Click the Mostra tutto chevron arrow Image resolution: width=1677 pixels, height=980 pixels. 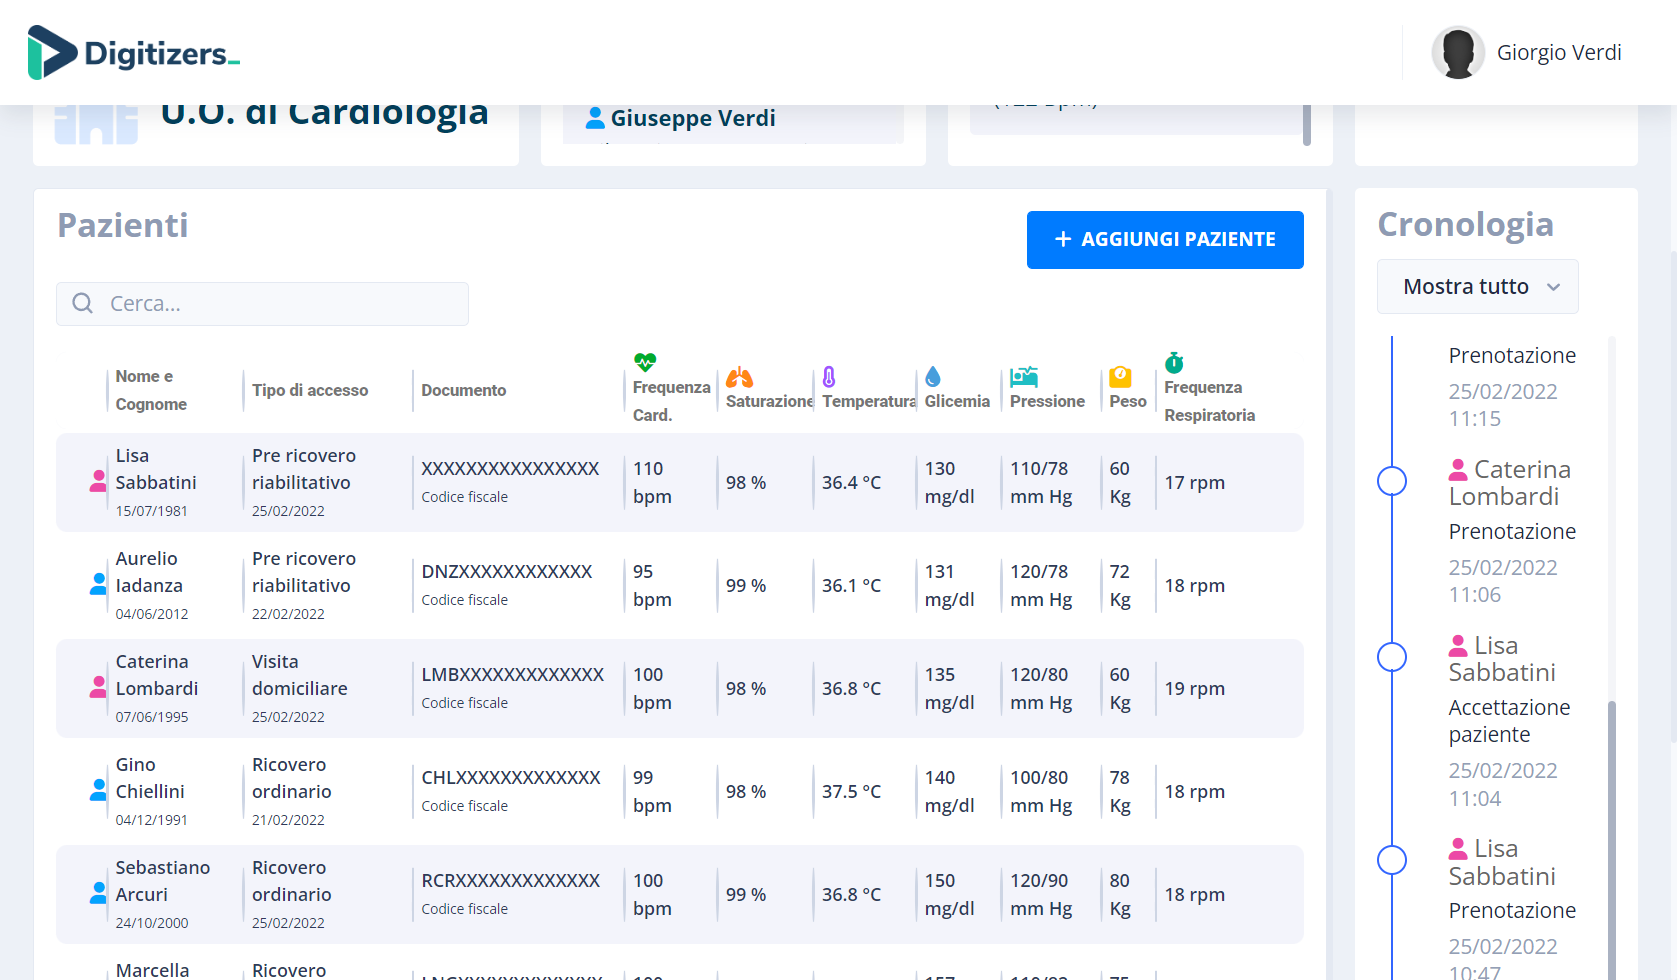(1553, 288)
